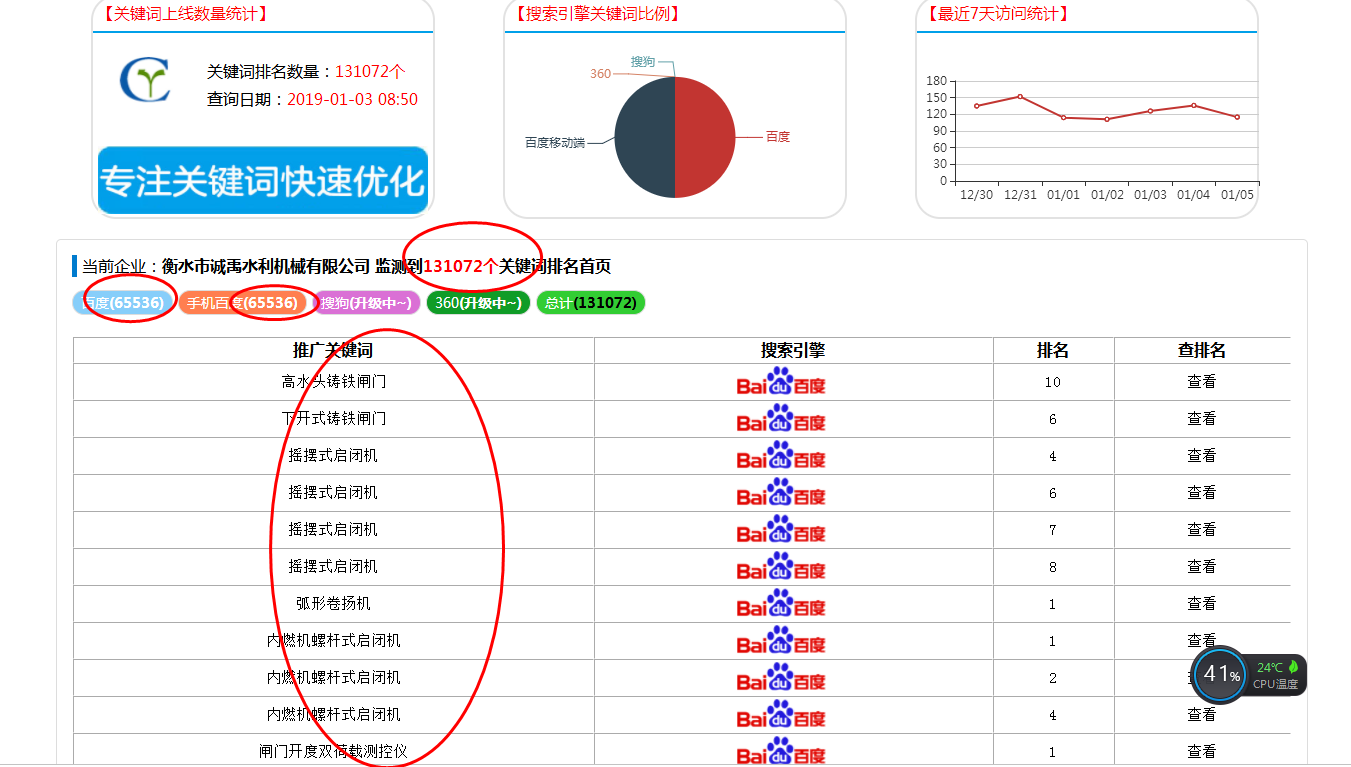This screenshot has height=767, width=1351.
Task: Click the 推广关键词 column header
Action: click(x=333, y=351)
